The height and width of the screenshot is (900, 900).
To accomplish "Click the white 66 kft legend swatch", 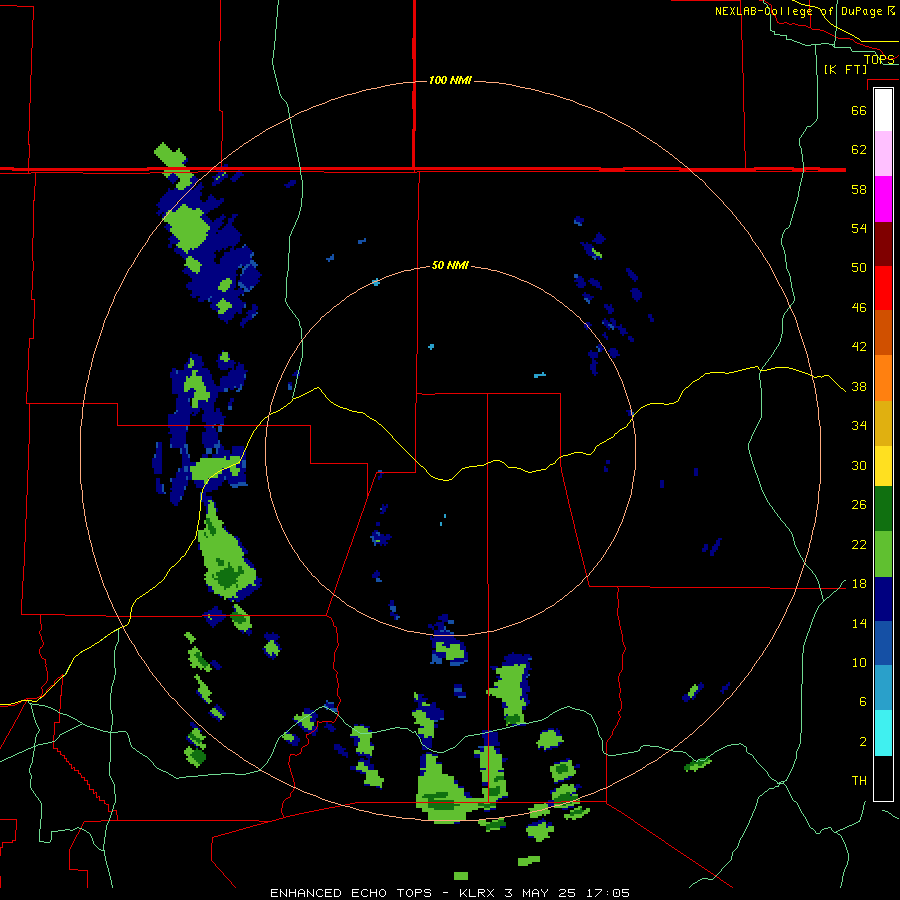I will 883,110.
